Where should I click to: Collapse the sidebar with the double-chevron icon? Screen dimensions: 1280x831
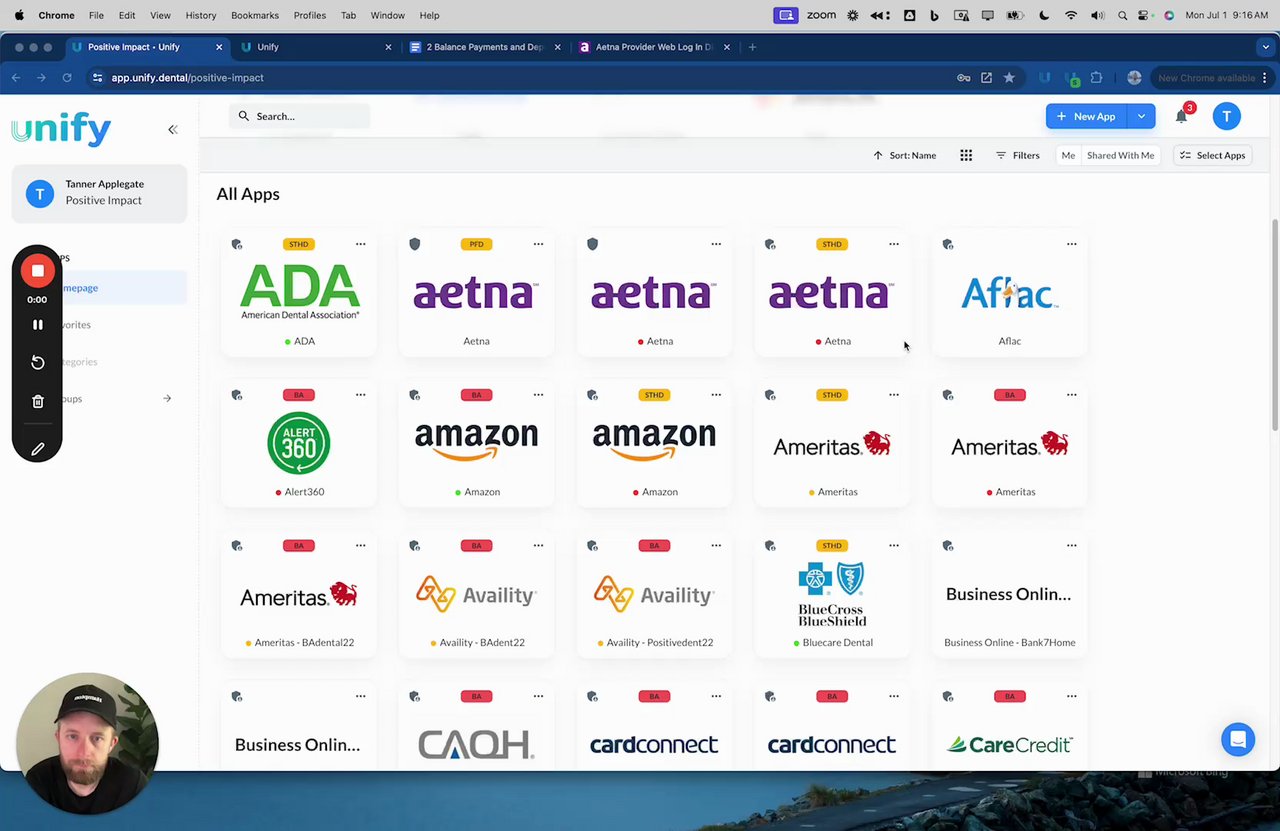[x=173, y=129]
